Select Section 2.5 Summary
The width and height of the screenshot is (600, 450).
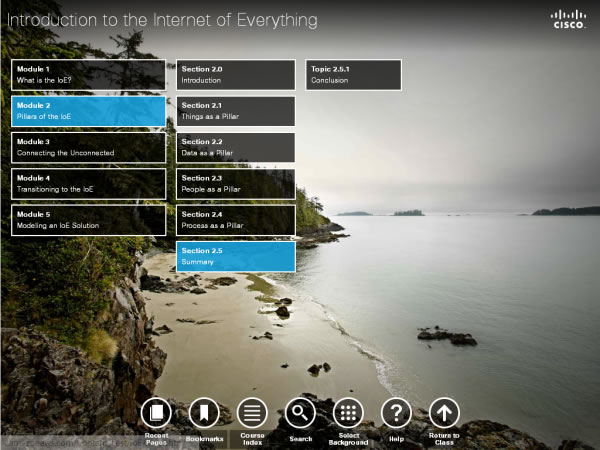click(x=235, y=256)
